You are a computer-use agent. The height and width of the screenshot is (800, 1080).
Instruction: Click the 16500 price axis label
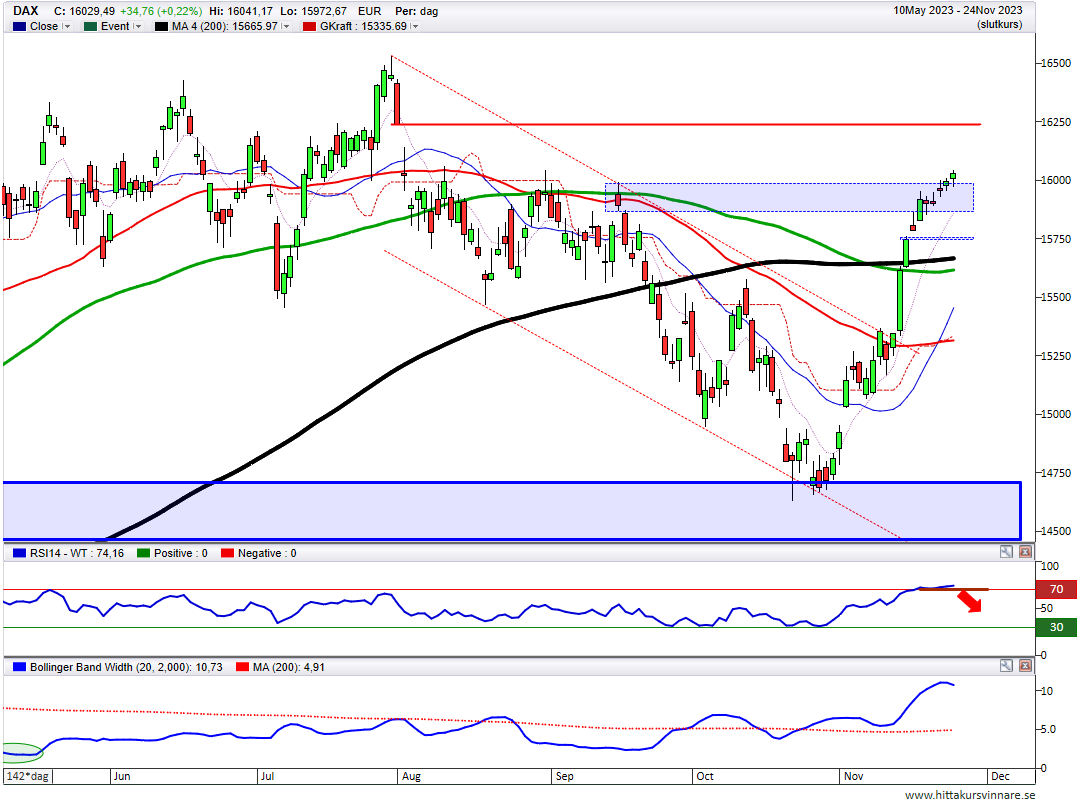pos(1056,63)
